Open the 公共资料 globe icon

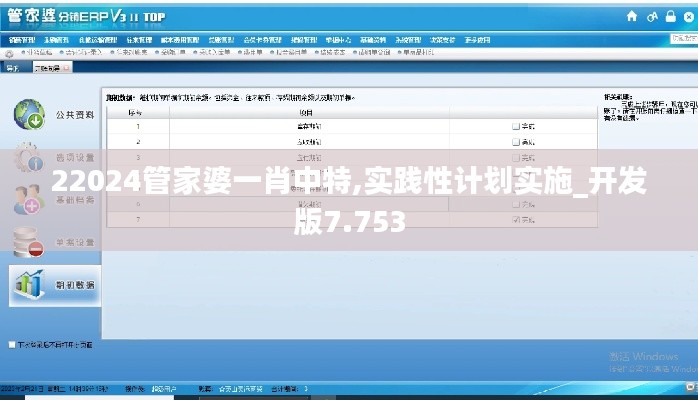(x=29, y=114)
